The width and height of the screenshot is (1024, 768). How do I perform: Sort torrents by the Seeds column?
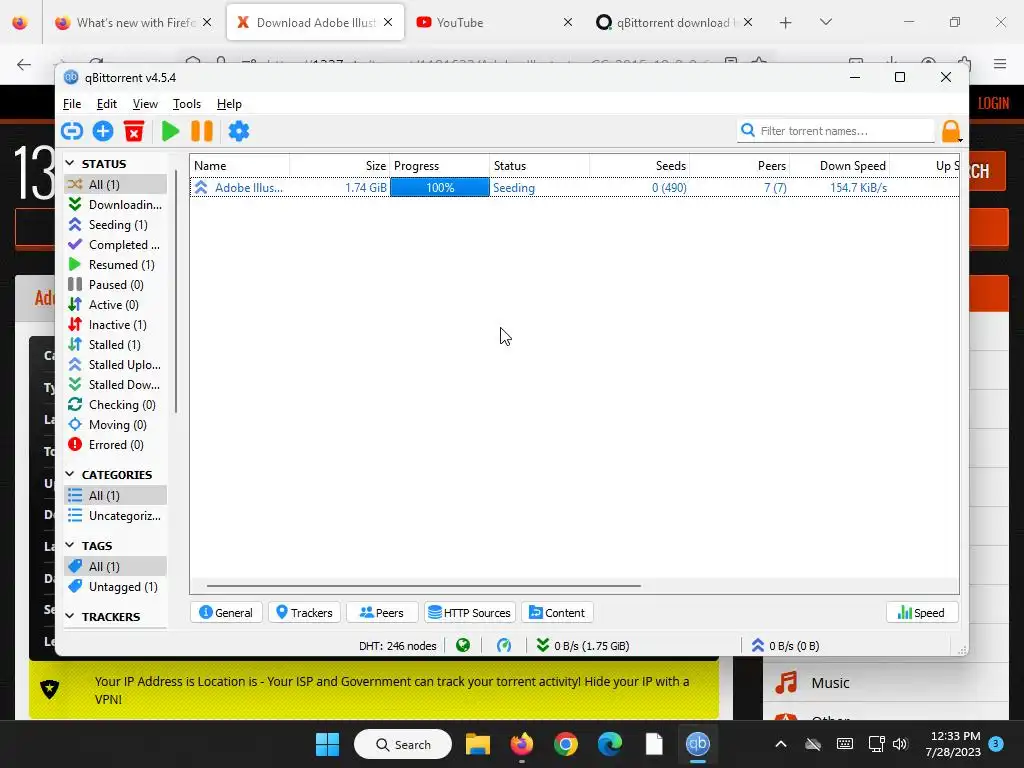pyautogui.click(x=639, y=166)
